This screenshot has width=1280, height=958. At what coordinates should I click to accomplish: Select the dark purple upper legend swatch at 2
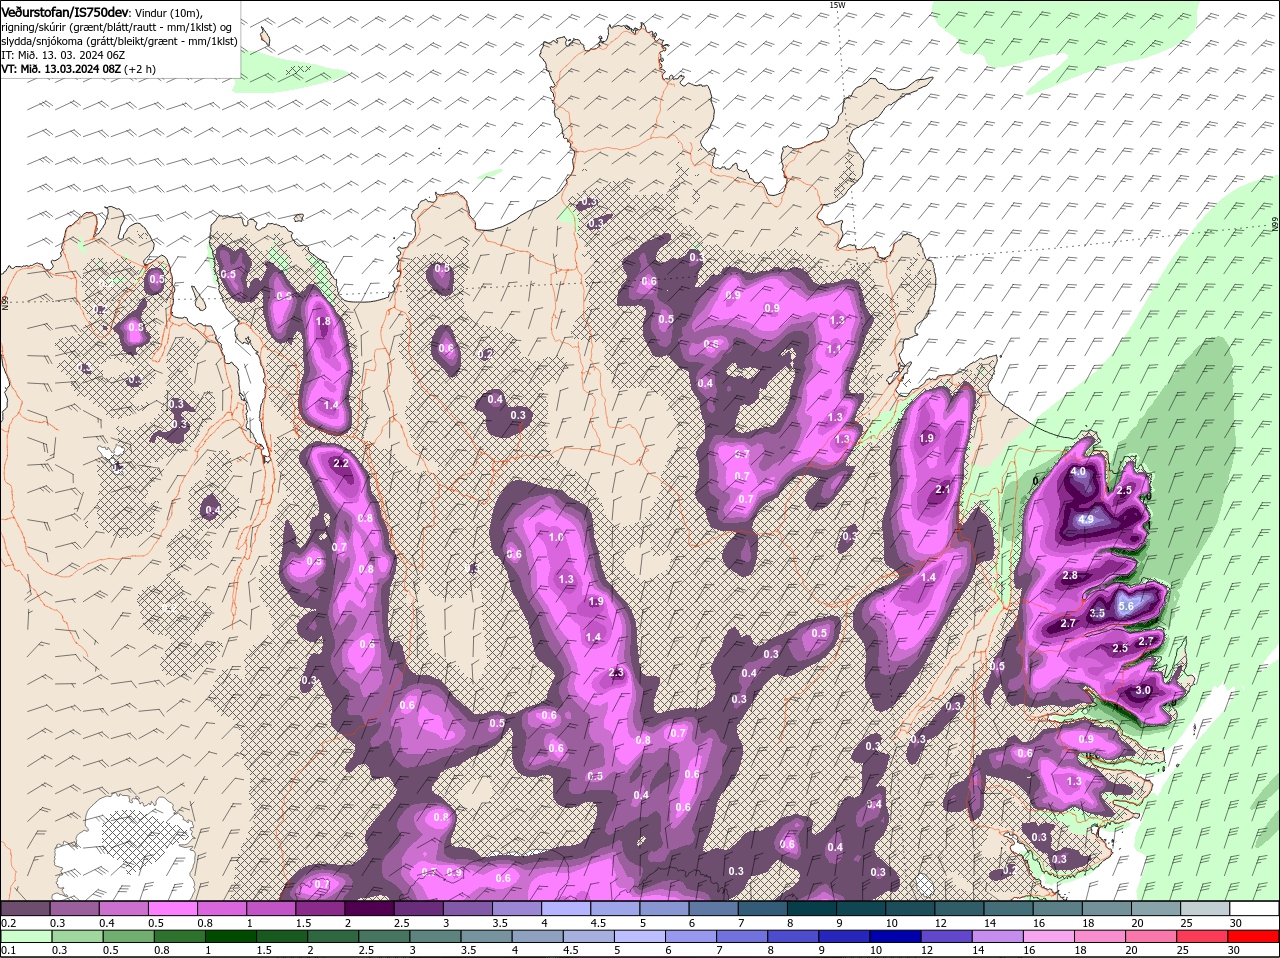(369, 908)
